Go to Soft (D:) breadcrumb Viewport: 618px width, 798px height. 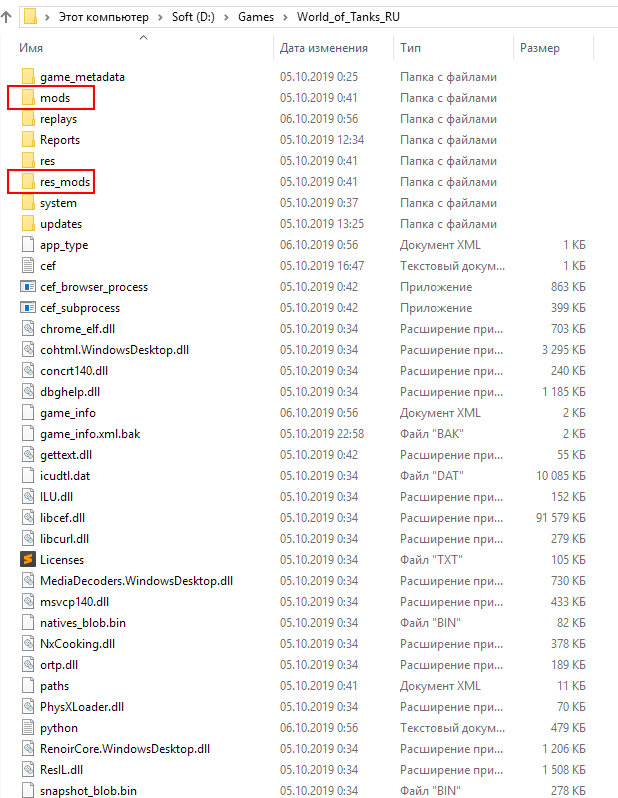click(x=193, y=17)
